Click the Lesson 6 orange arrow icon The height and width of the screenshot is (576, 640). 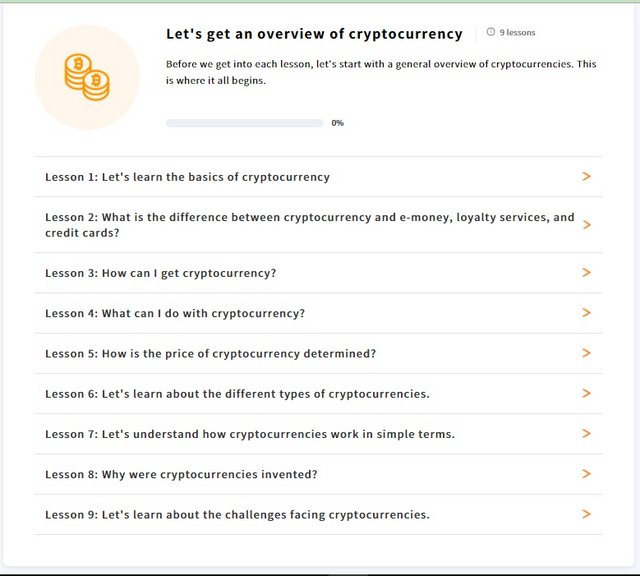click(x=586, y=393)
